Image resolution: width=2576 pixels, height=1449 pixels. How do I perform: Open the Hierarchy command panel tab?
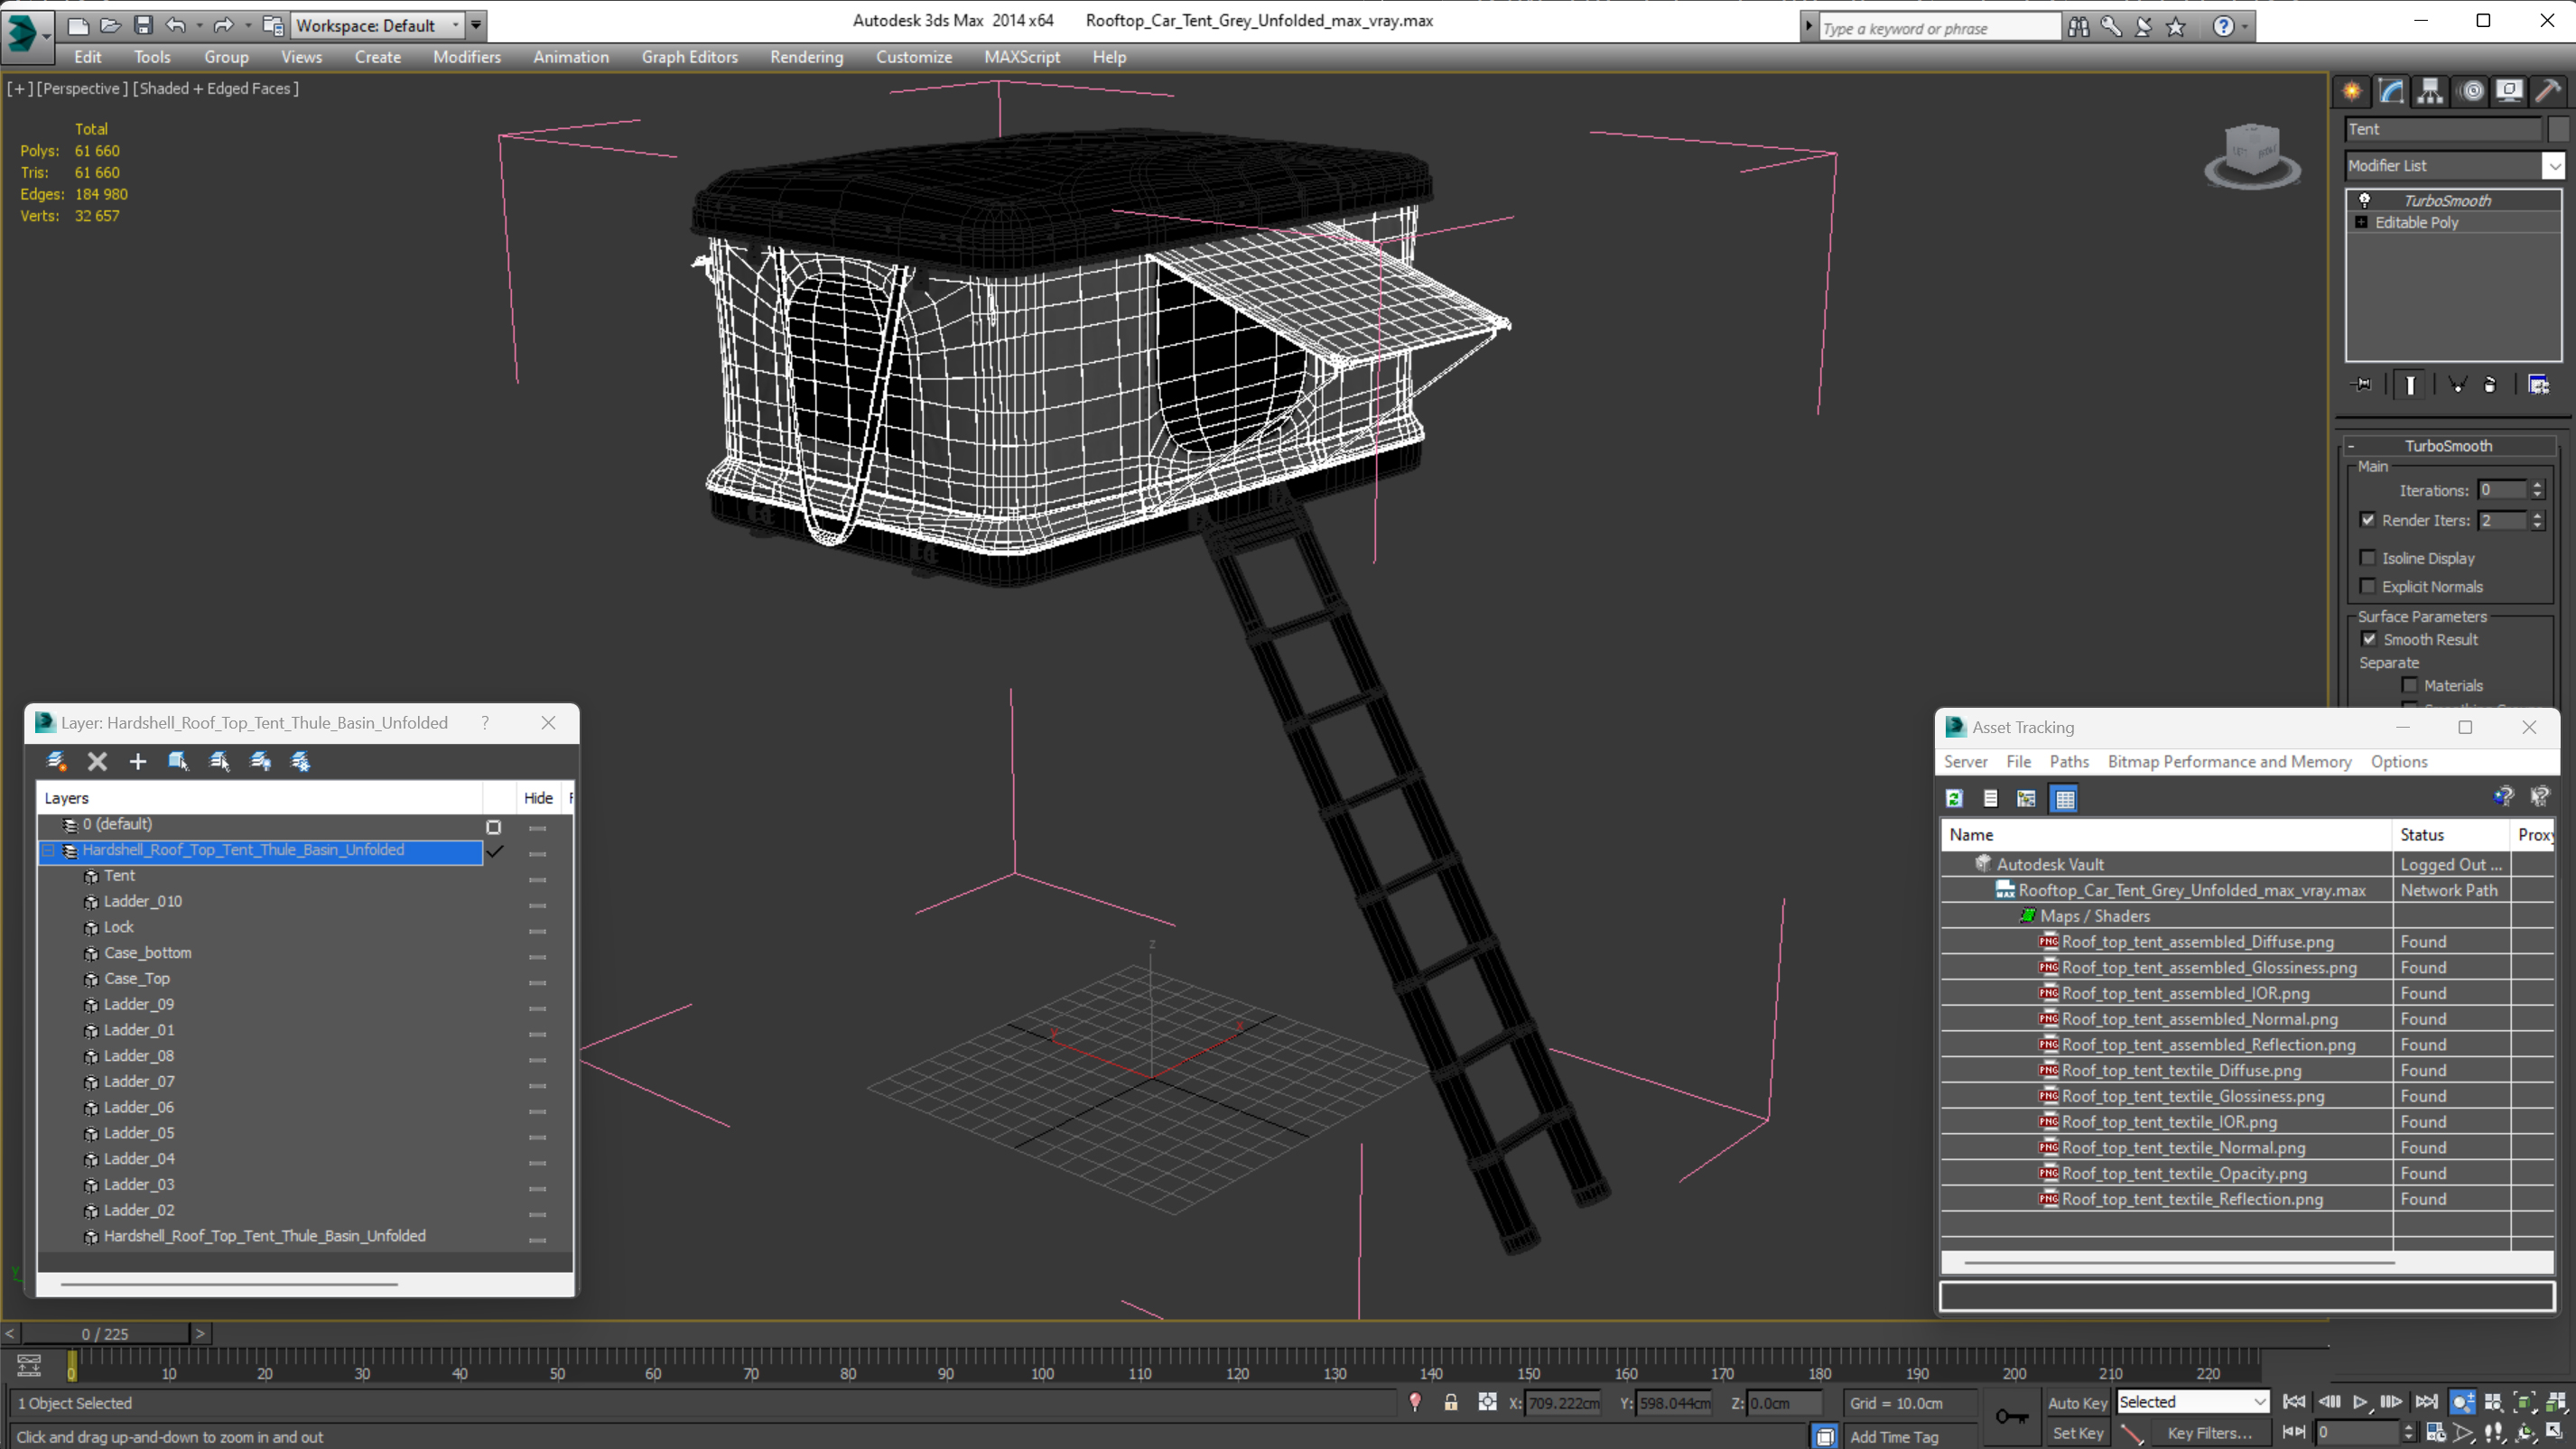(2430, 91)
